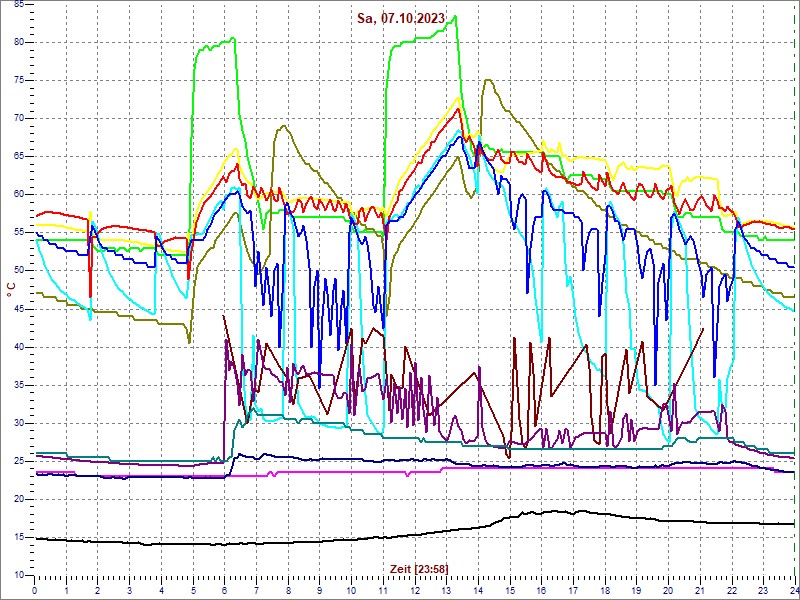Click hour 3 on the time axis

pos(130,590)
